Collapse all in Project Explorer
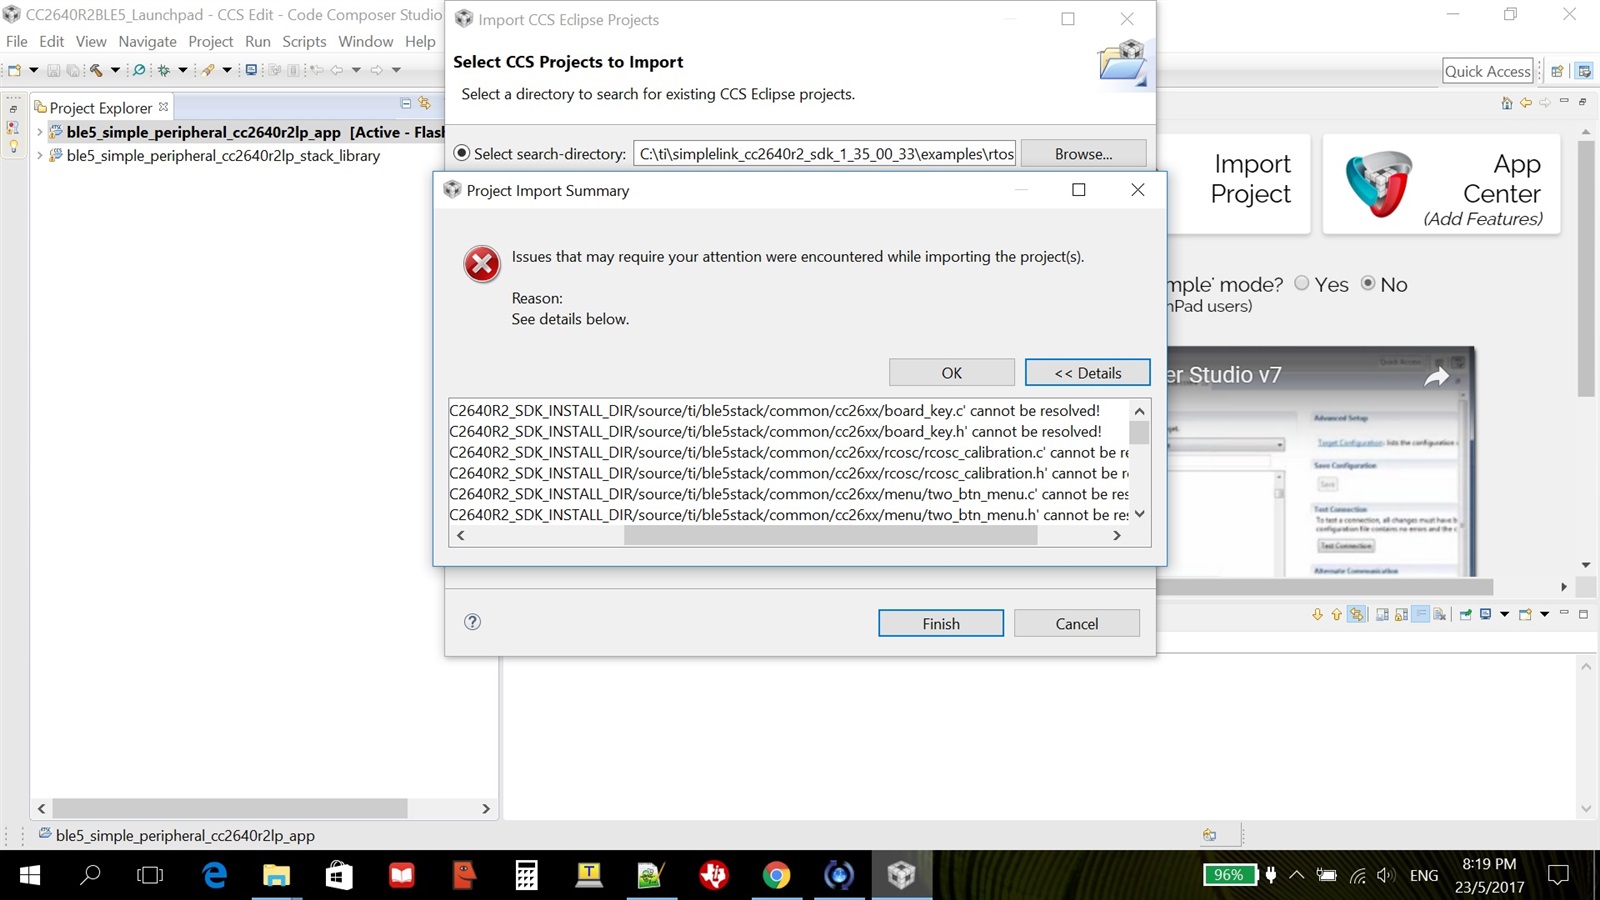 click(406, 103)
